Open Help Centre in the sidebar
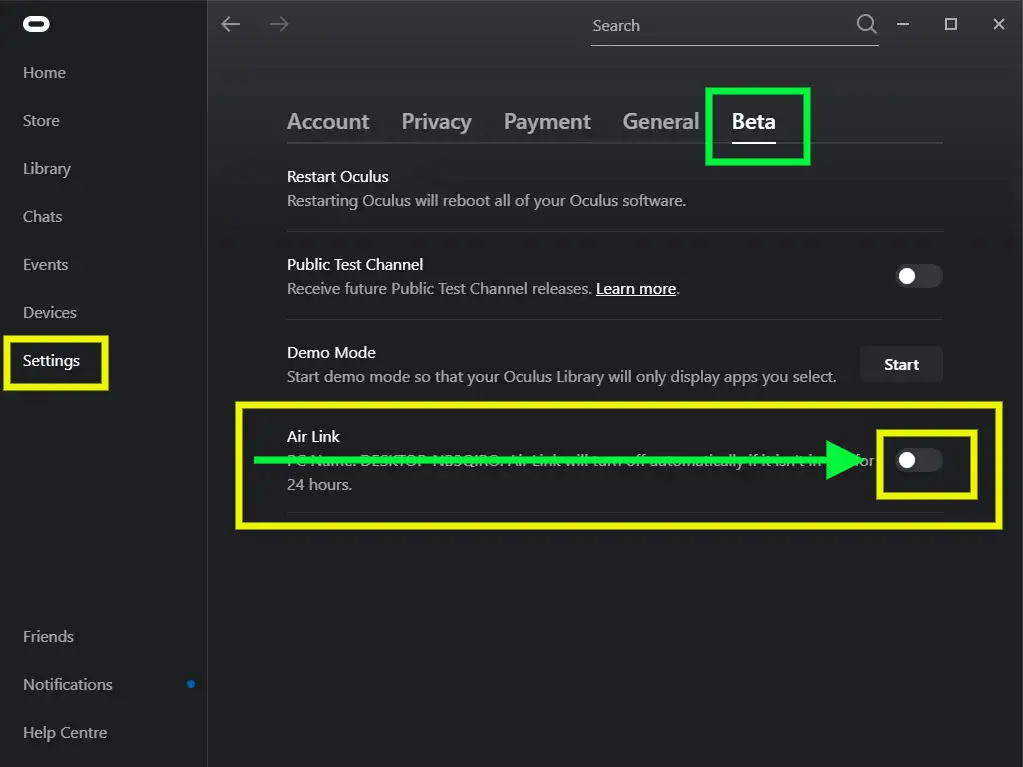1023x767 pixels. [65, 732]
